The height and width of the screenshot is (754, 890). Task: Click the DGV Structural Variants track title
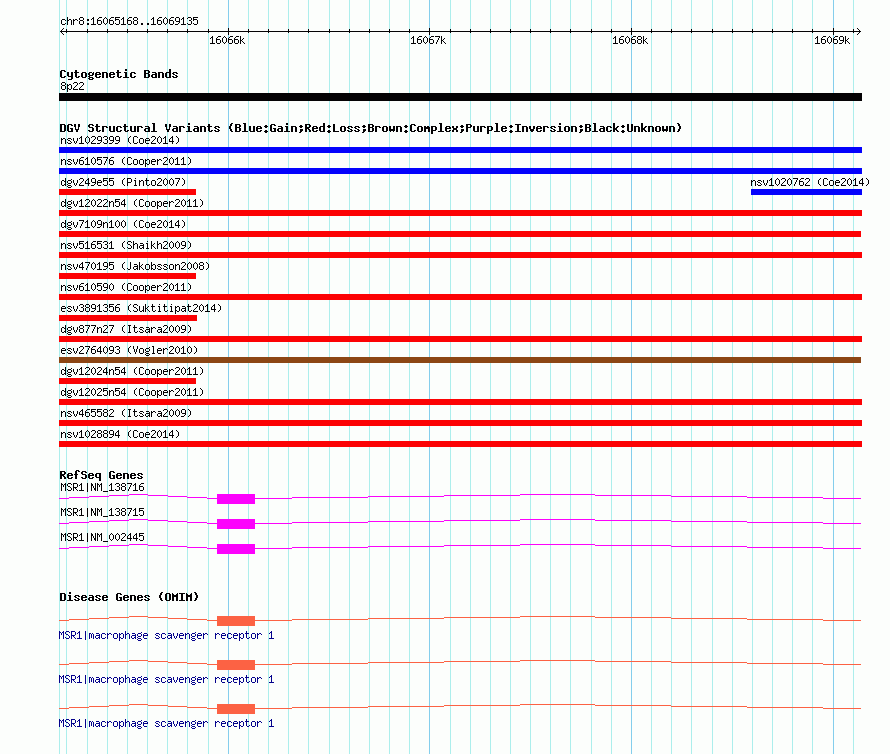371,128
